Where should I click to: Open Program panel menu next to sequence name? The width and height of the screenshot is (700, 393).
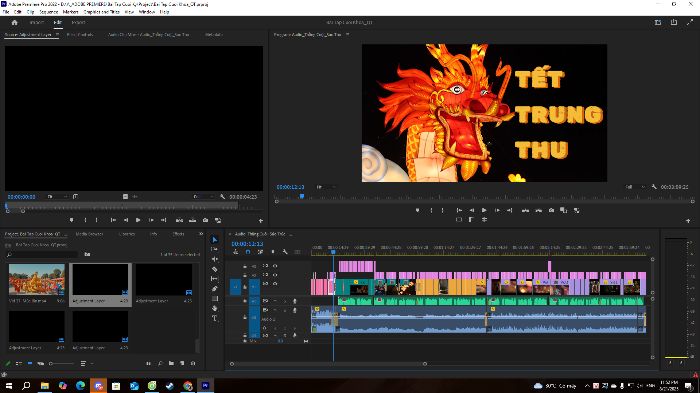pyautogui.click(x=347, y=34)
